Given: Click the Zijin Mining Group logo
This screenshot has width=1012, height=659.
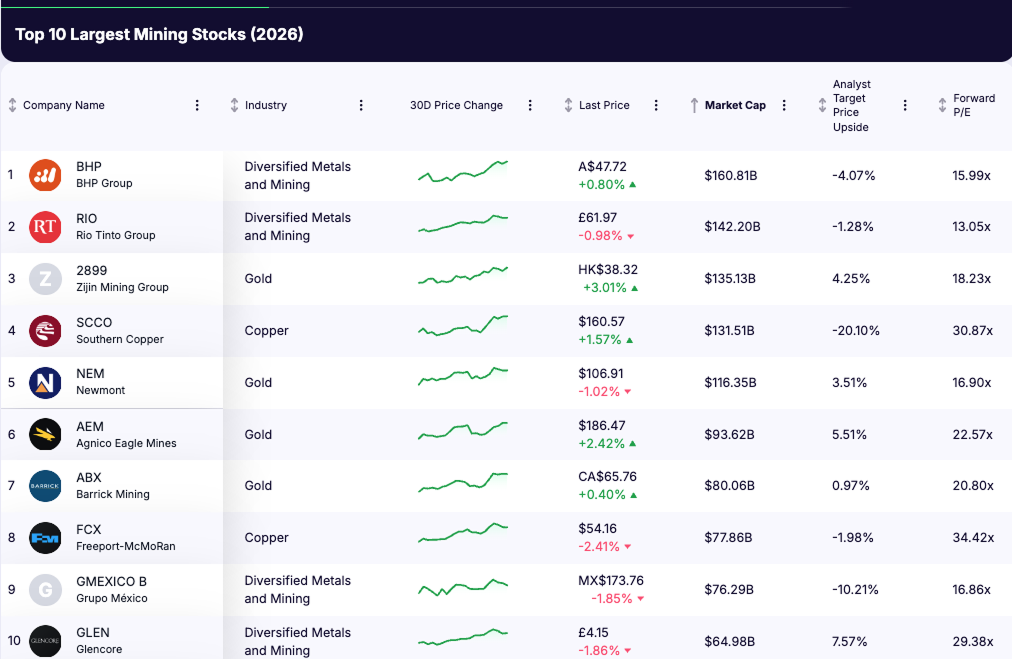Looking at the screenshot, I should click(44, 279).
